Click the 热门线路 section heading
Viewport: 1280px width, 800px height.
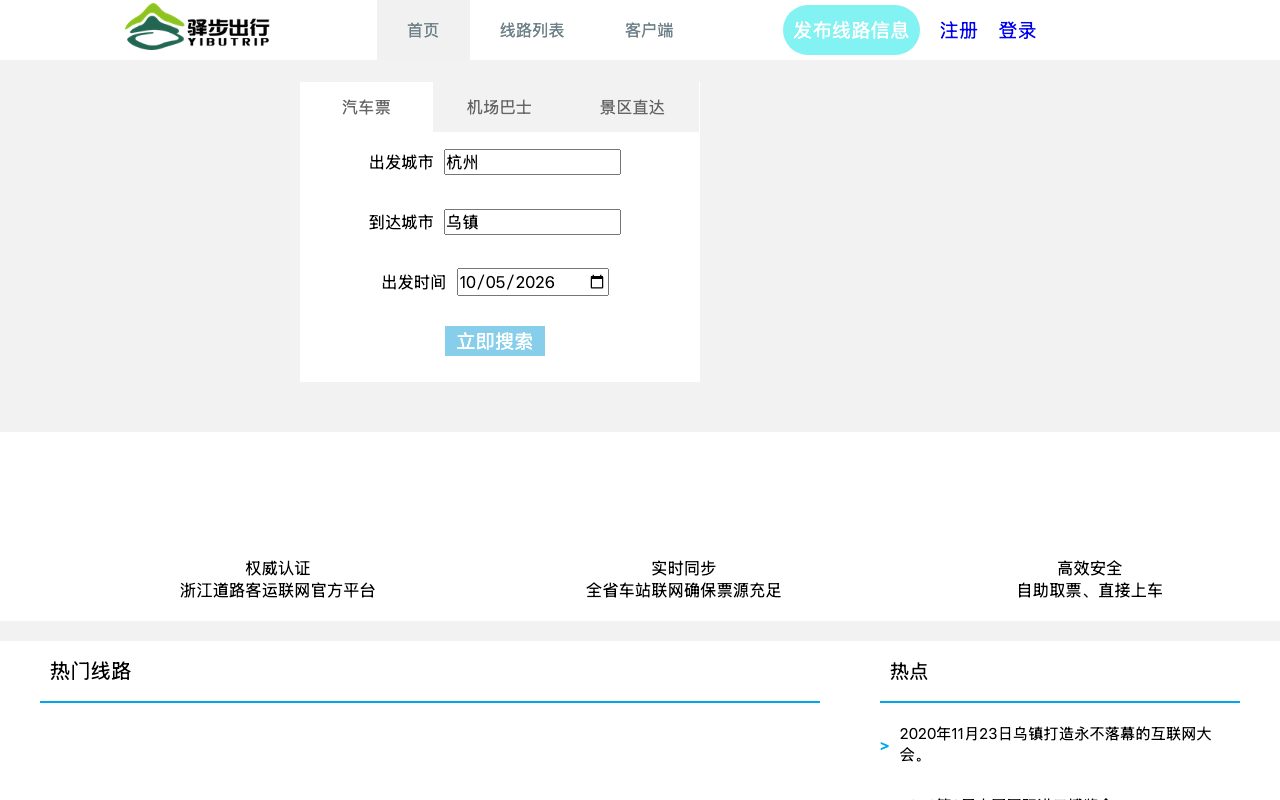91,671
